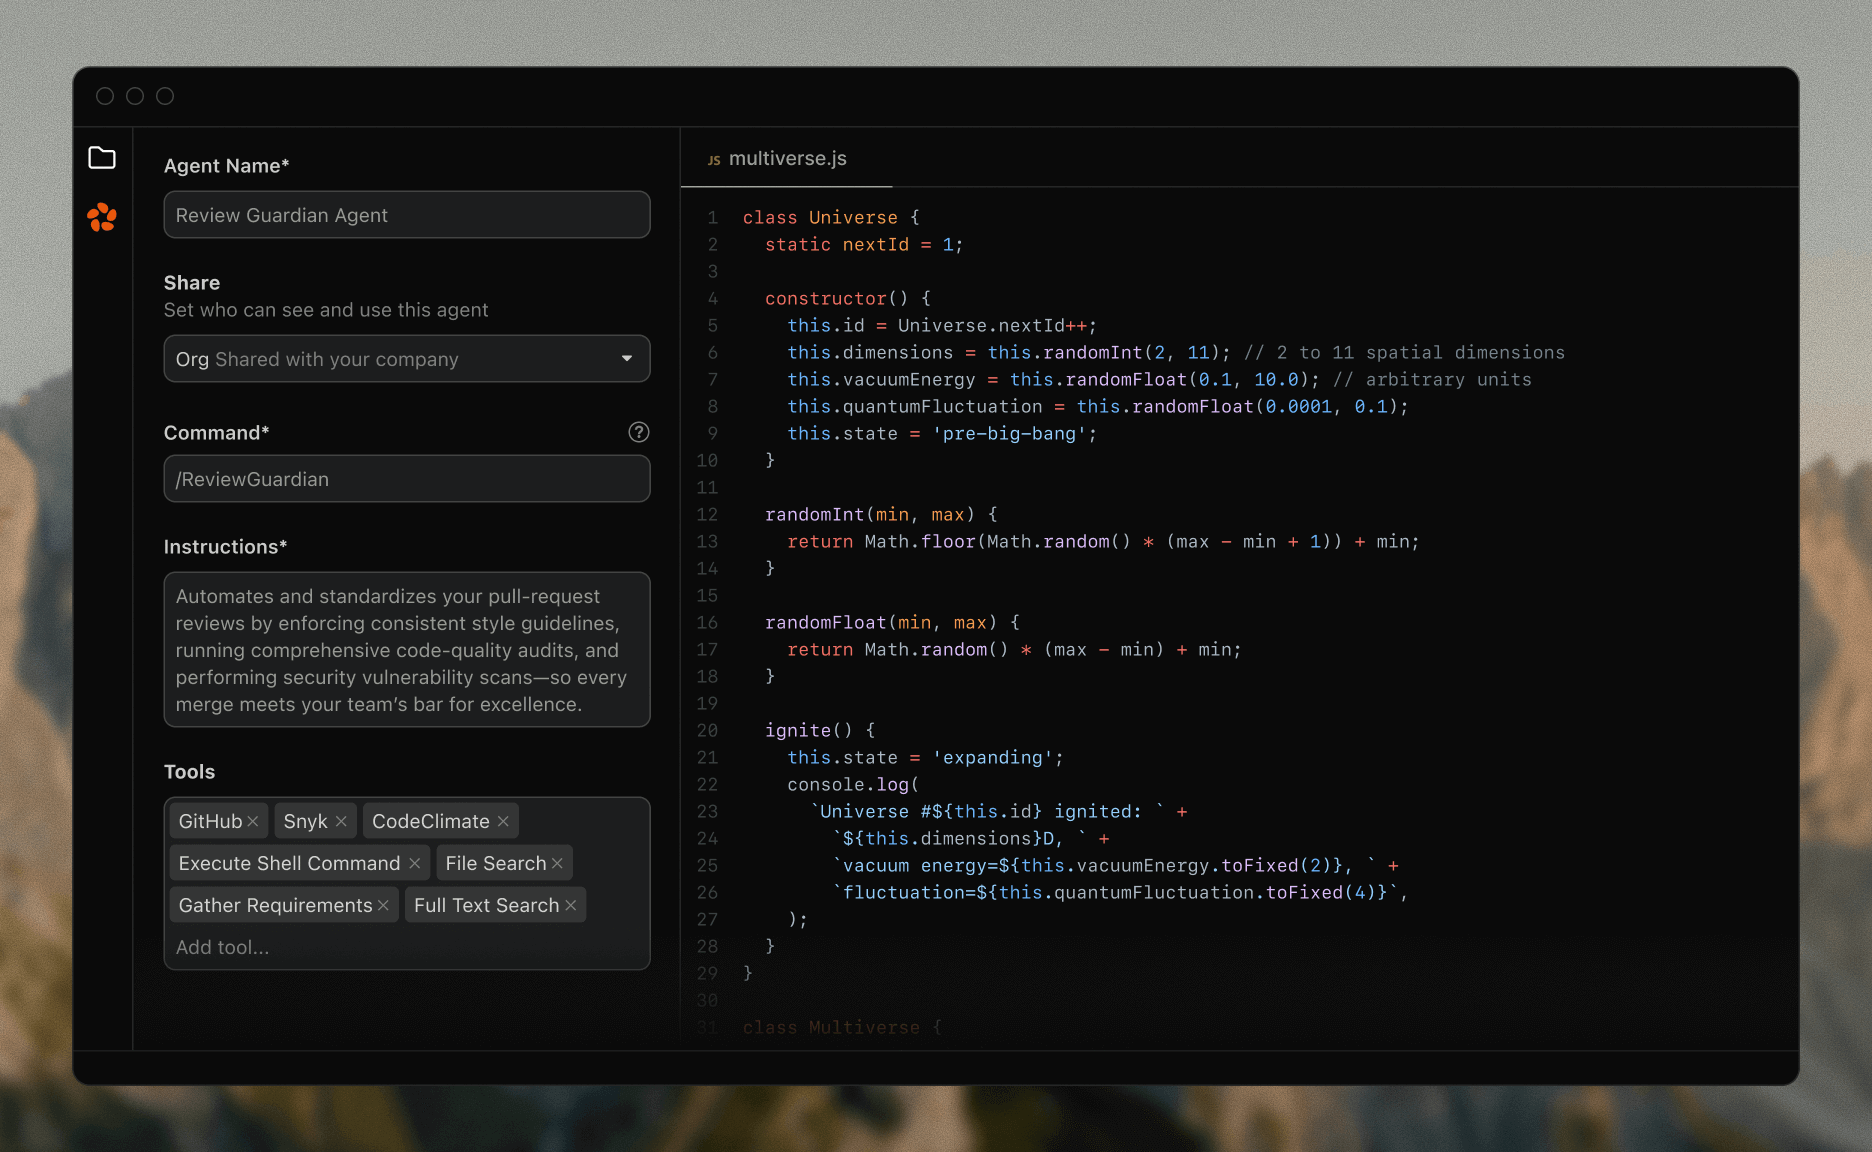The width and height of the screenshot is (1872, 1152).
Task: Open the Share visibility dropdown
Action: click(x=626, y=358)
